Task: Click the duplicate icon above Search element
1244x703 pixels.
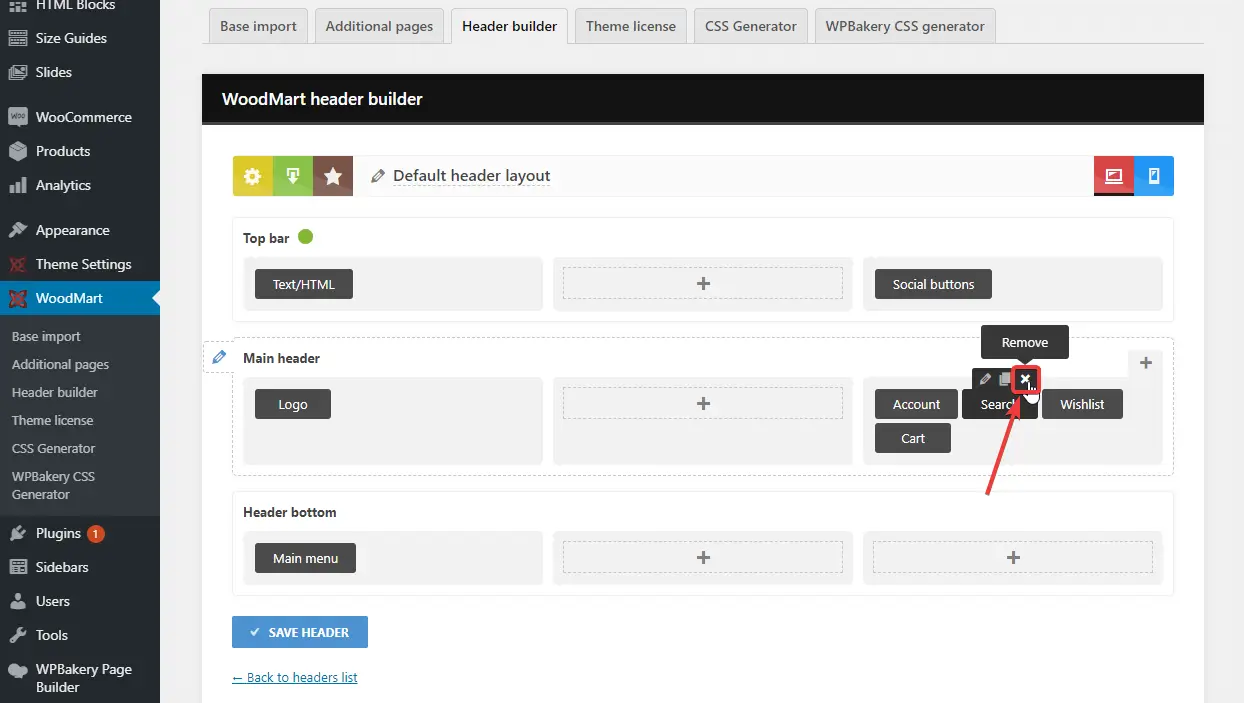Action: click(1005, 379)
